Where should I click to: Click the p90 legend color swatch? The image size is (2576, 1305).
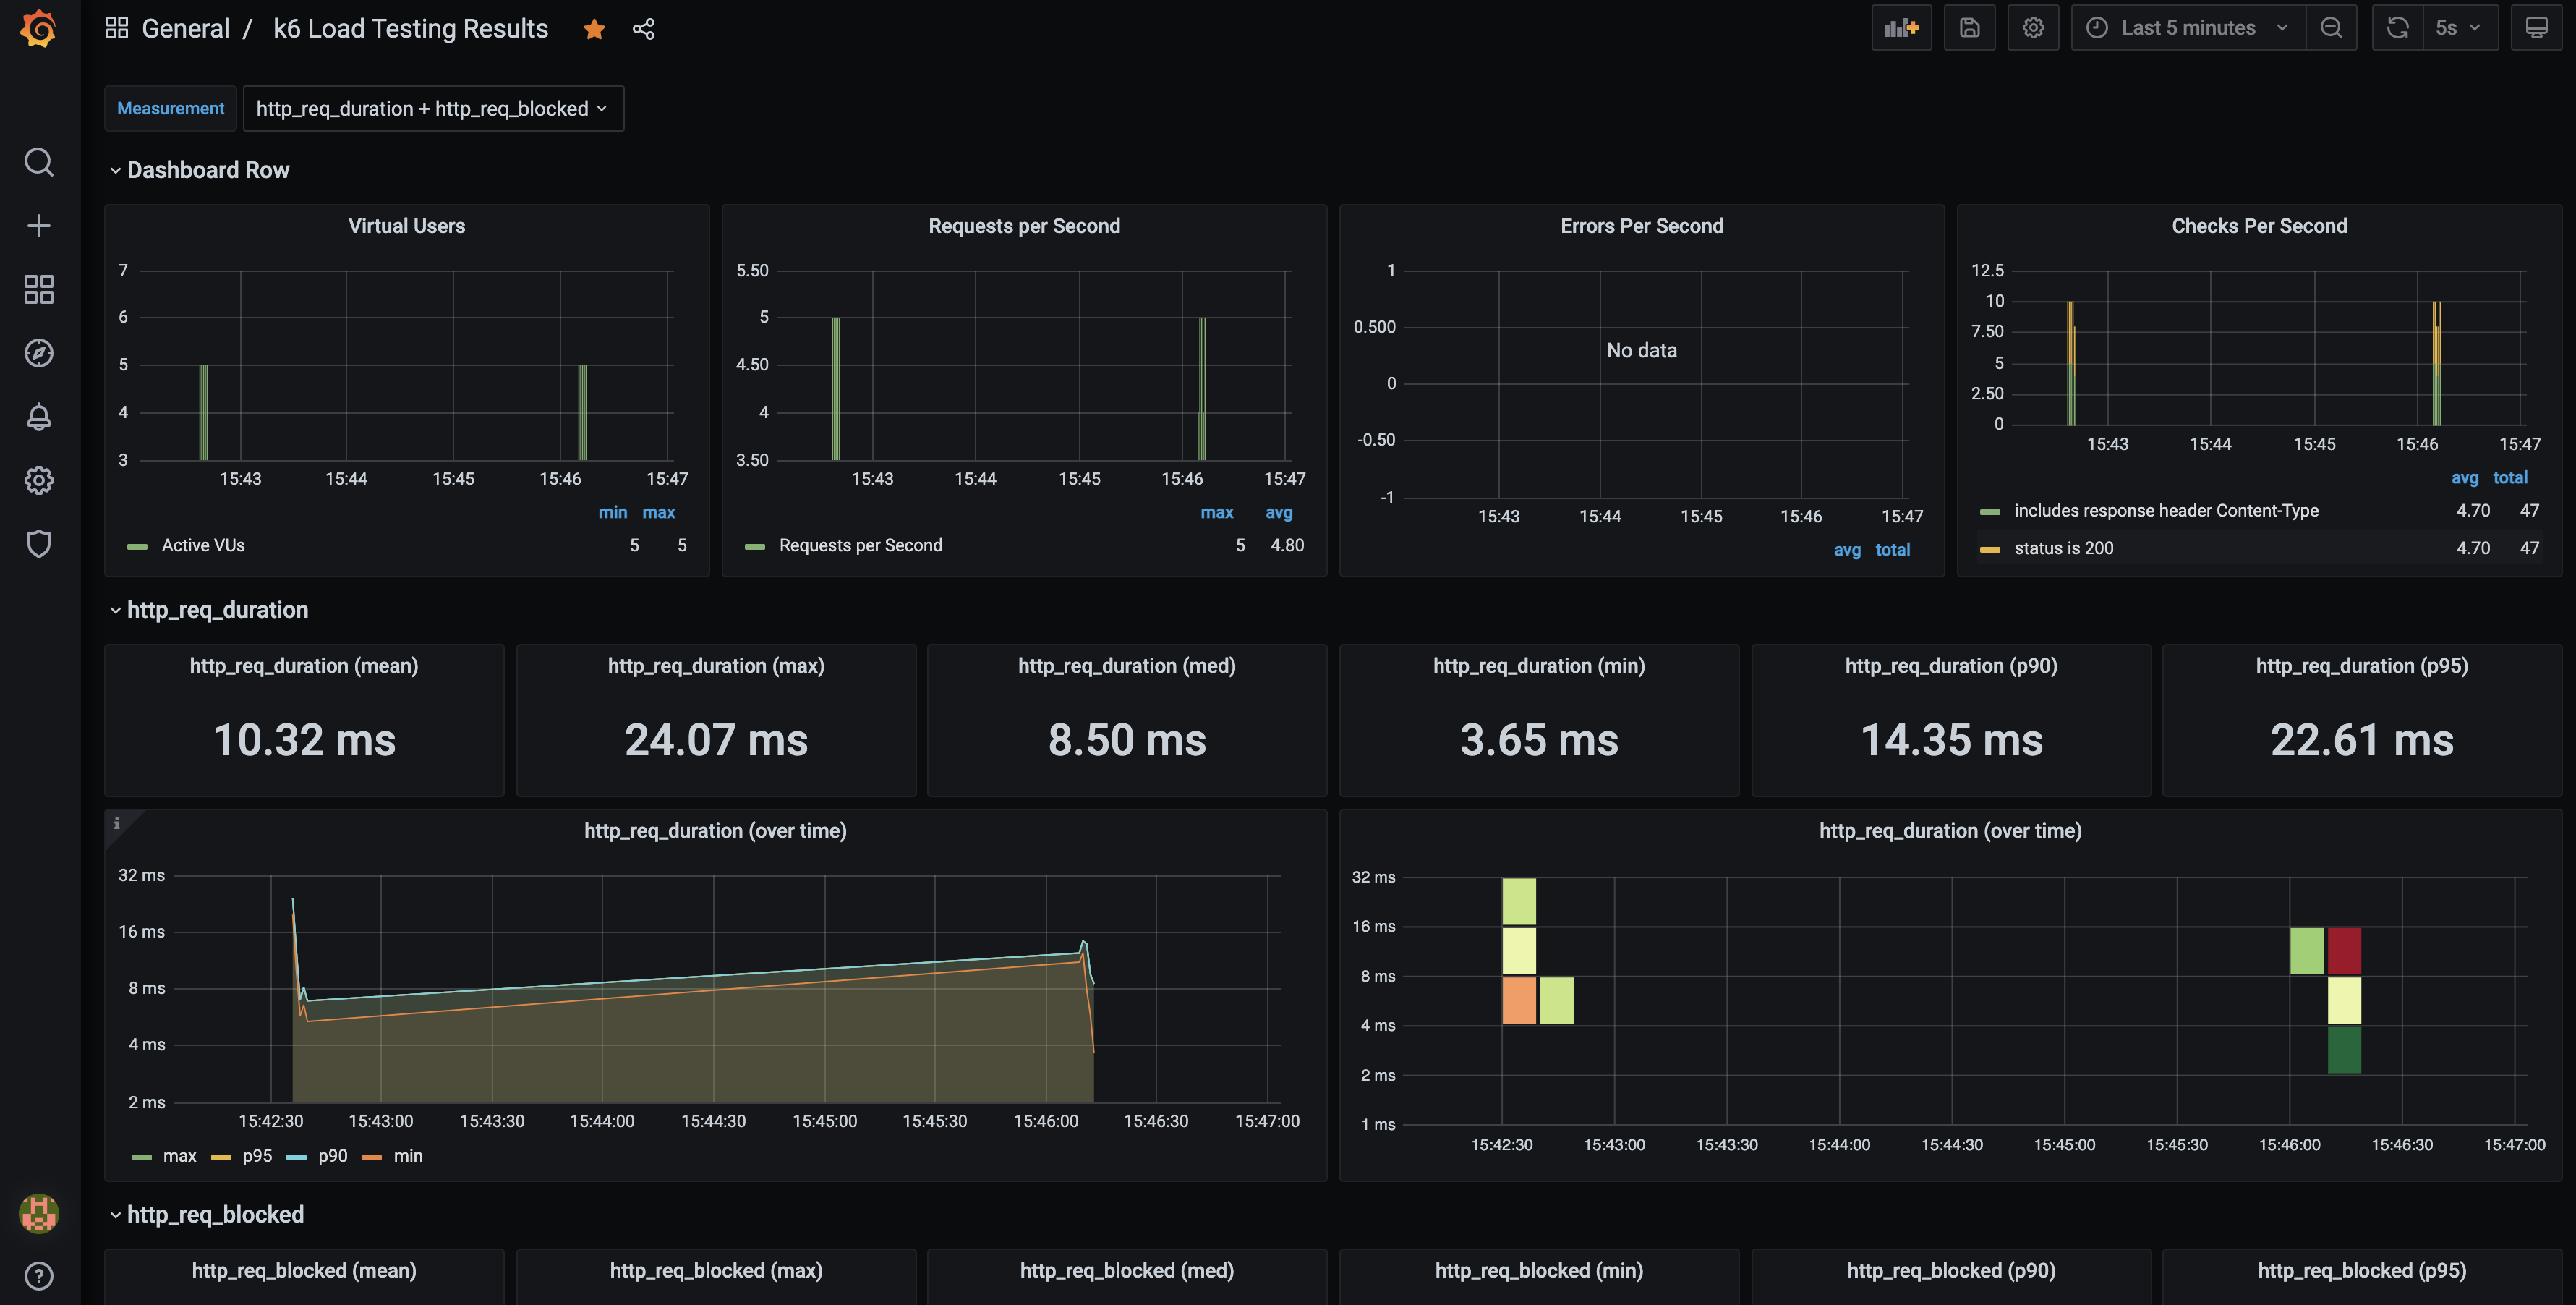pyautogui.click(x=296, y=1157)
